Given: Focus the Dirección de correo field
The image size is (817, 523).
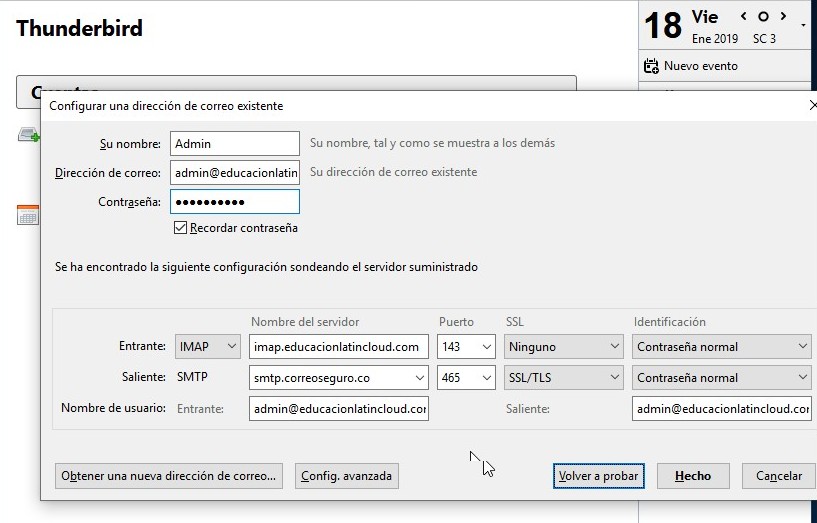Looking at the screenshot, I should [235, 172].
